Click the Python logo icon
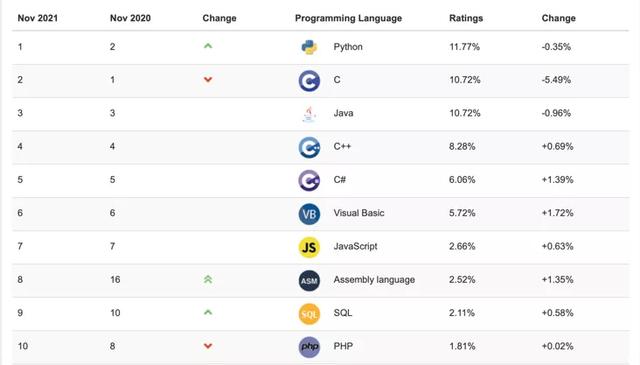The width and height of the screenshot is (640, 365). 309,47
